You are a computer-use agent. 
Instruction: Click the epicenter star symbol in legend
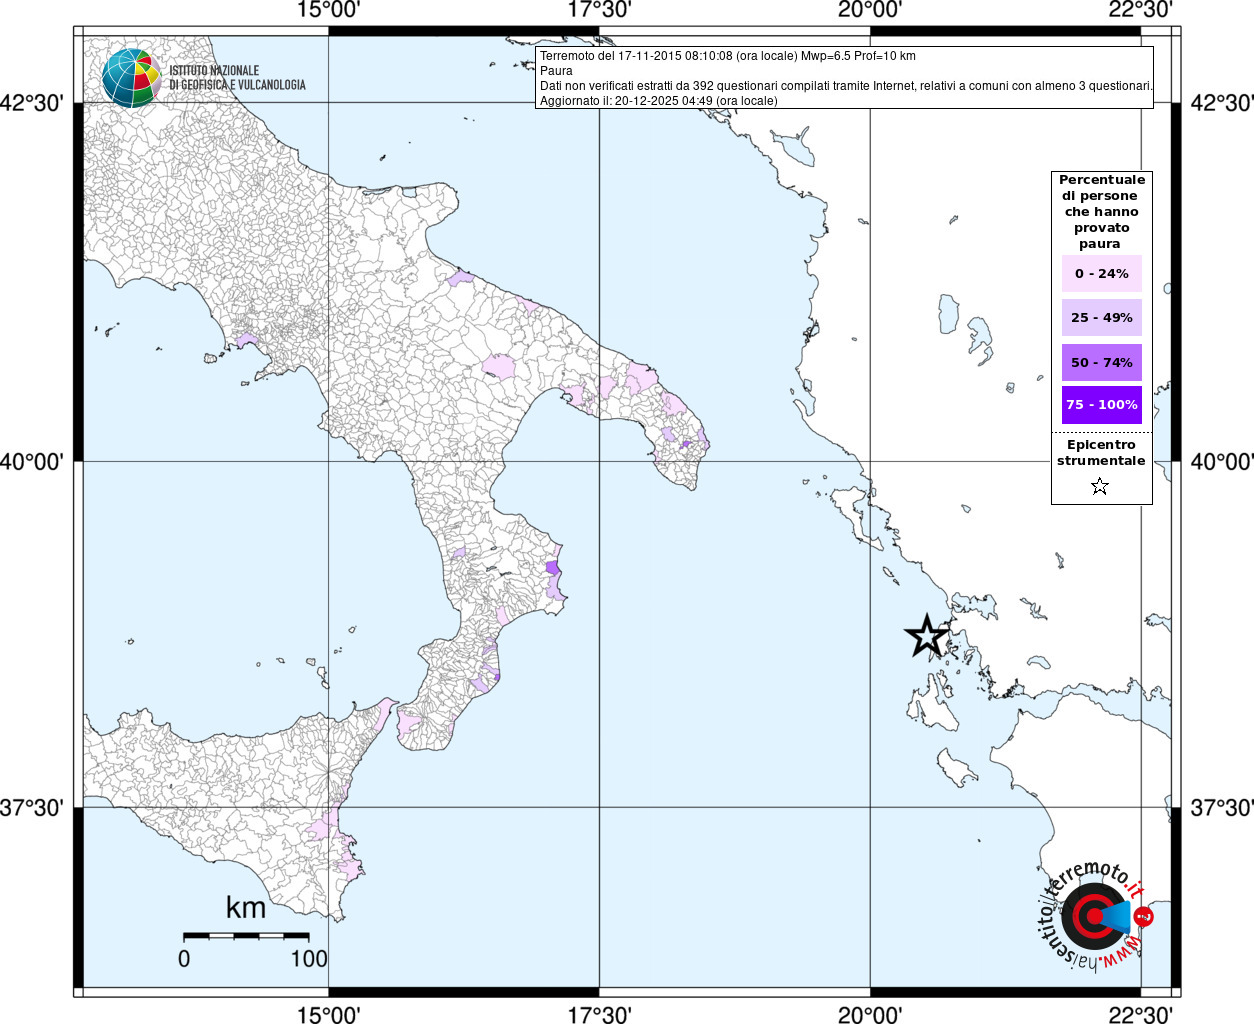click(1100, 487)
